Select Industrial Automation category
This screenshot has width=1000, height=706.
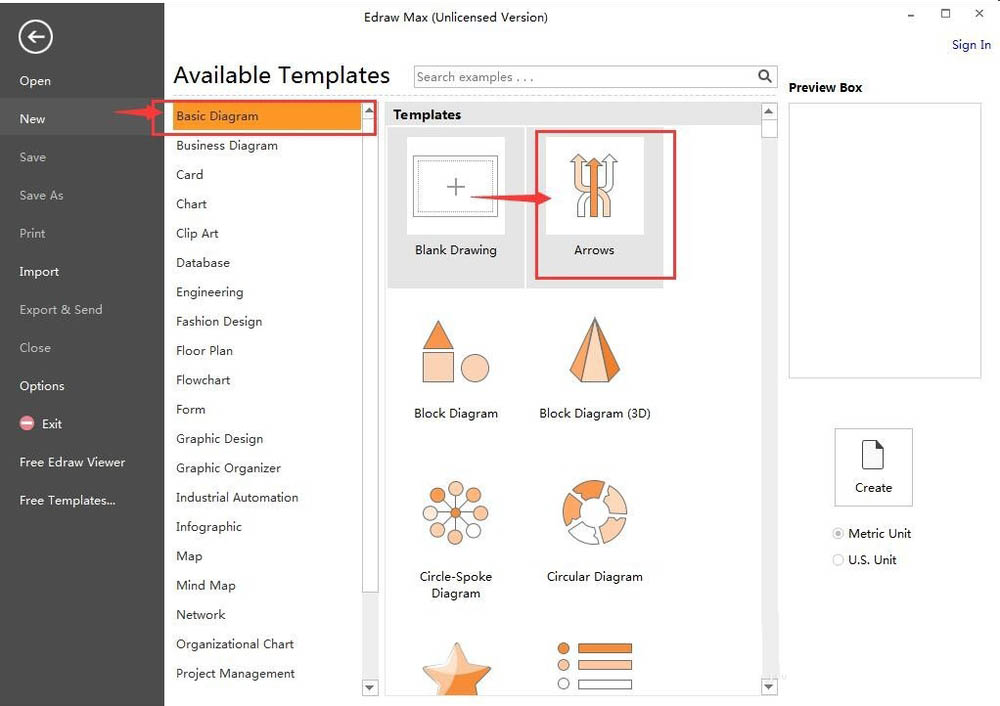click(237, 497)
